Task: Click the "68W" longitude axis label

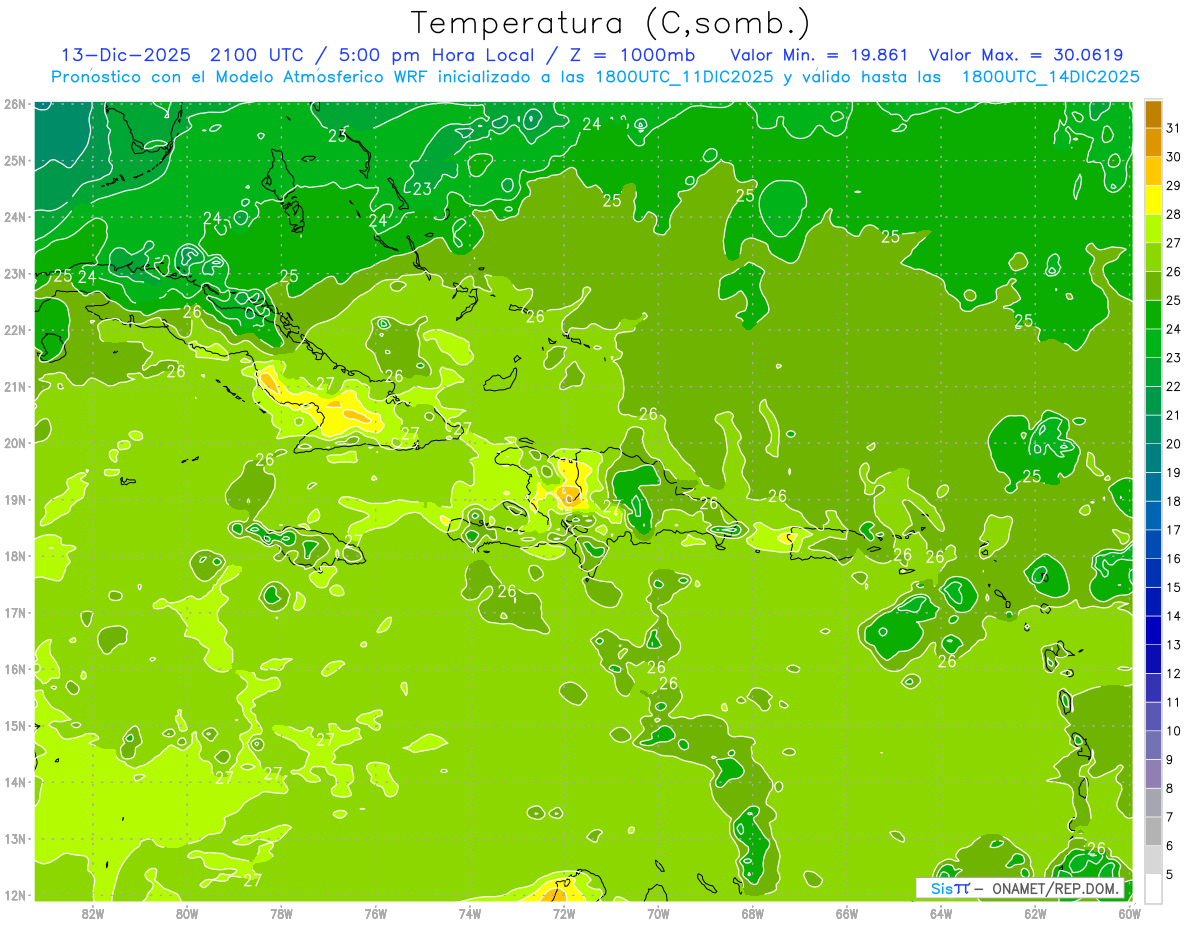Action: click(752, 913)
